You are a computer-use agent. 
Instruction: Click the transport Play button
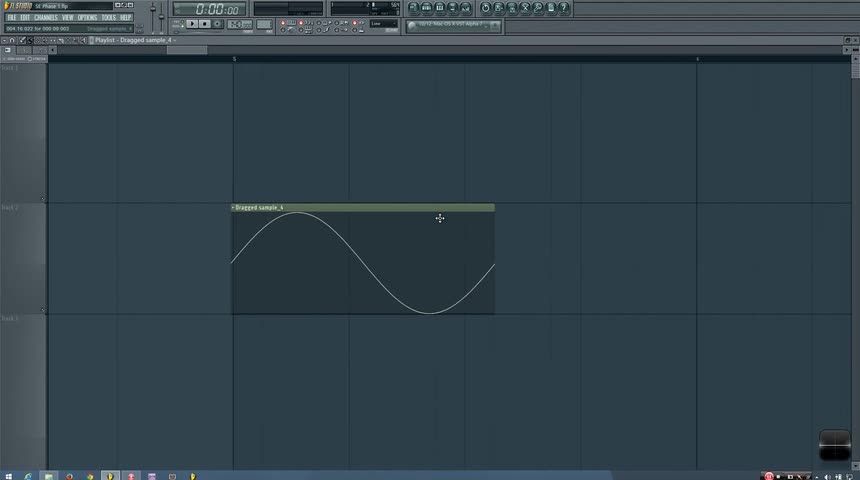click(x=192, y=24)
